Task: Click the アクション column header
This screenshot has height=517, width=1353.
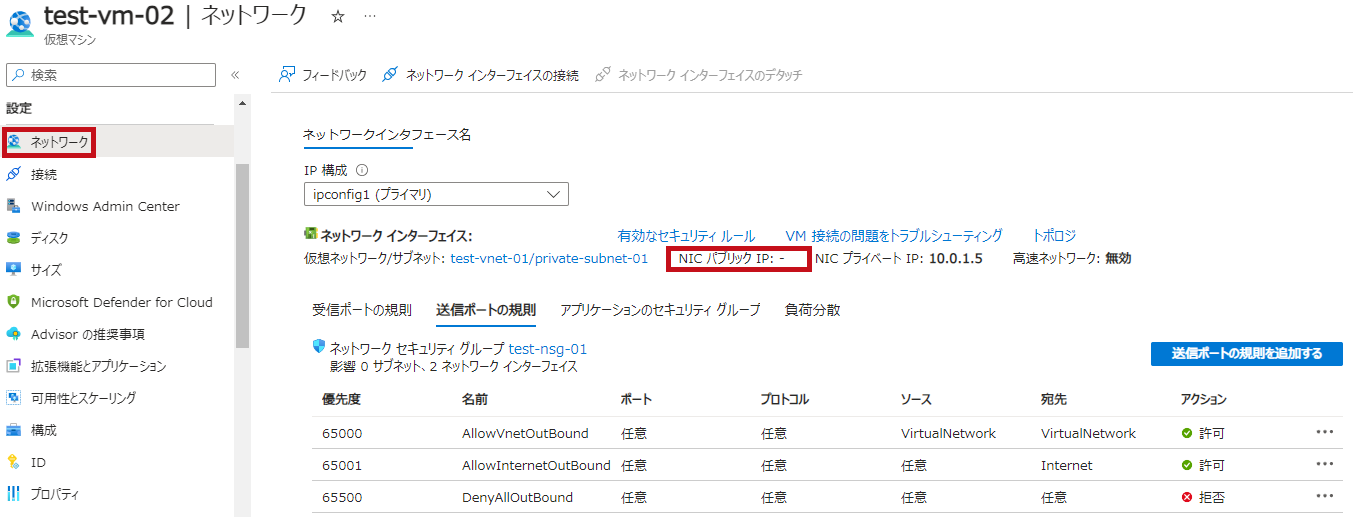Action: pos(1204,399)
